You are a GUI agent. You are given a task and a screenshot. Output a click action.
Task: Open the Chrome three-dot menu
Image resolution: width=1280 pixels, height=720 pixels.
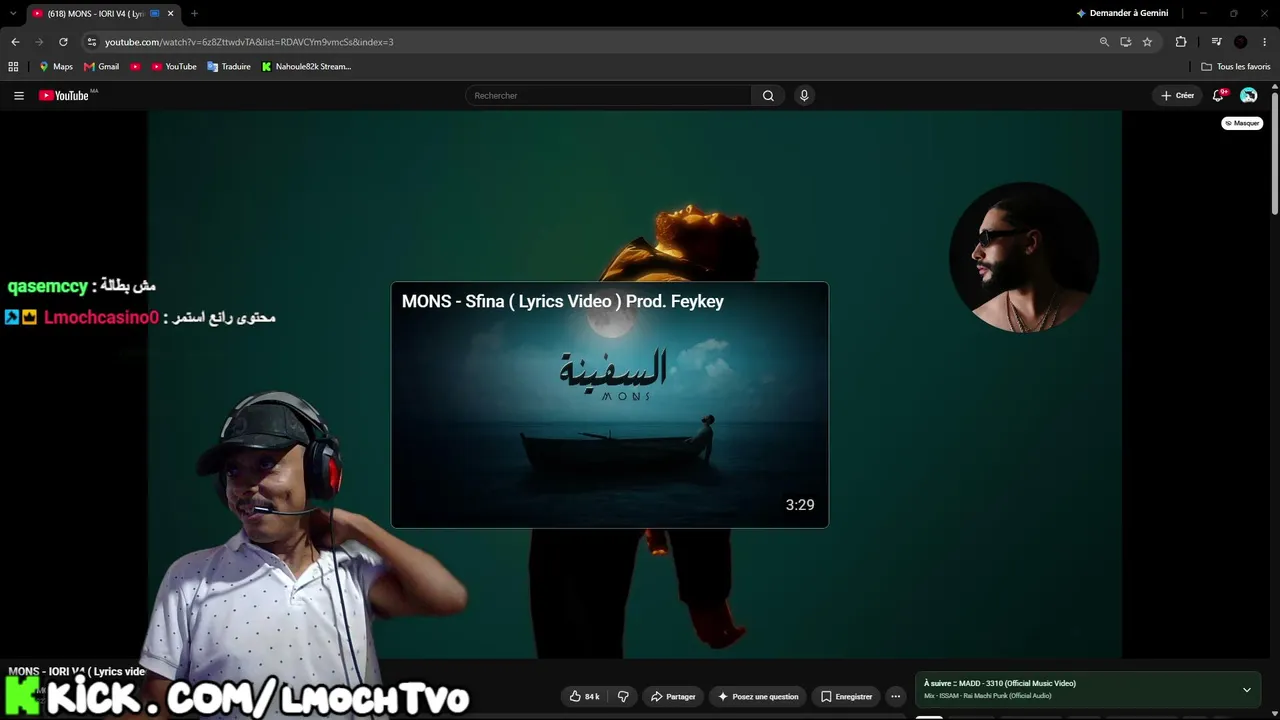pos(1265,42)
